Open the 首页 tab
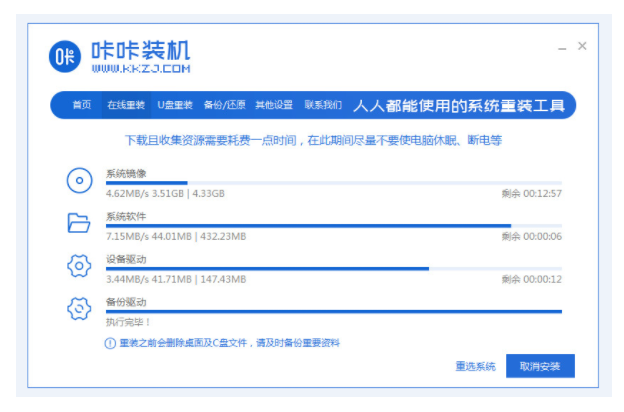The height and width of the screenshot is (412, 624). coord(82,105)
